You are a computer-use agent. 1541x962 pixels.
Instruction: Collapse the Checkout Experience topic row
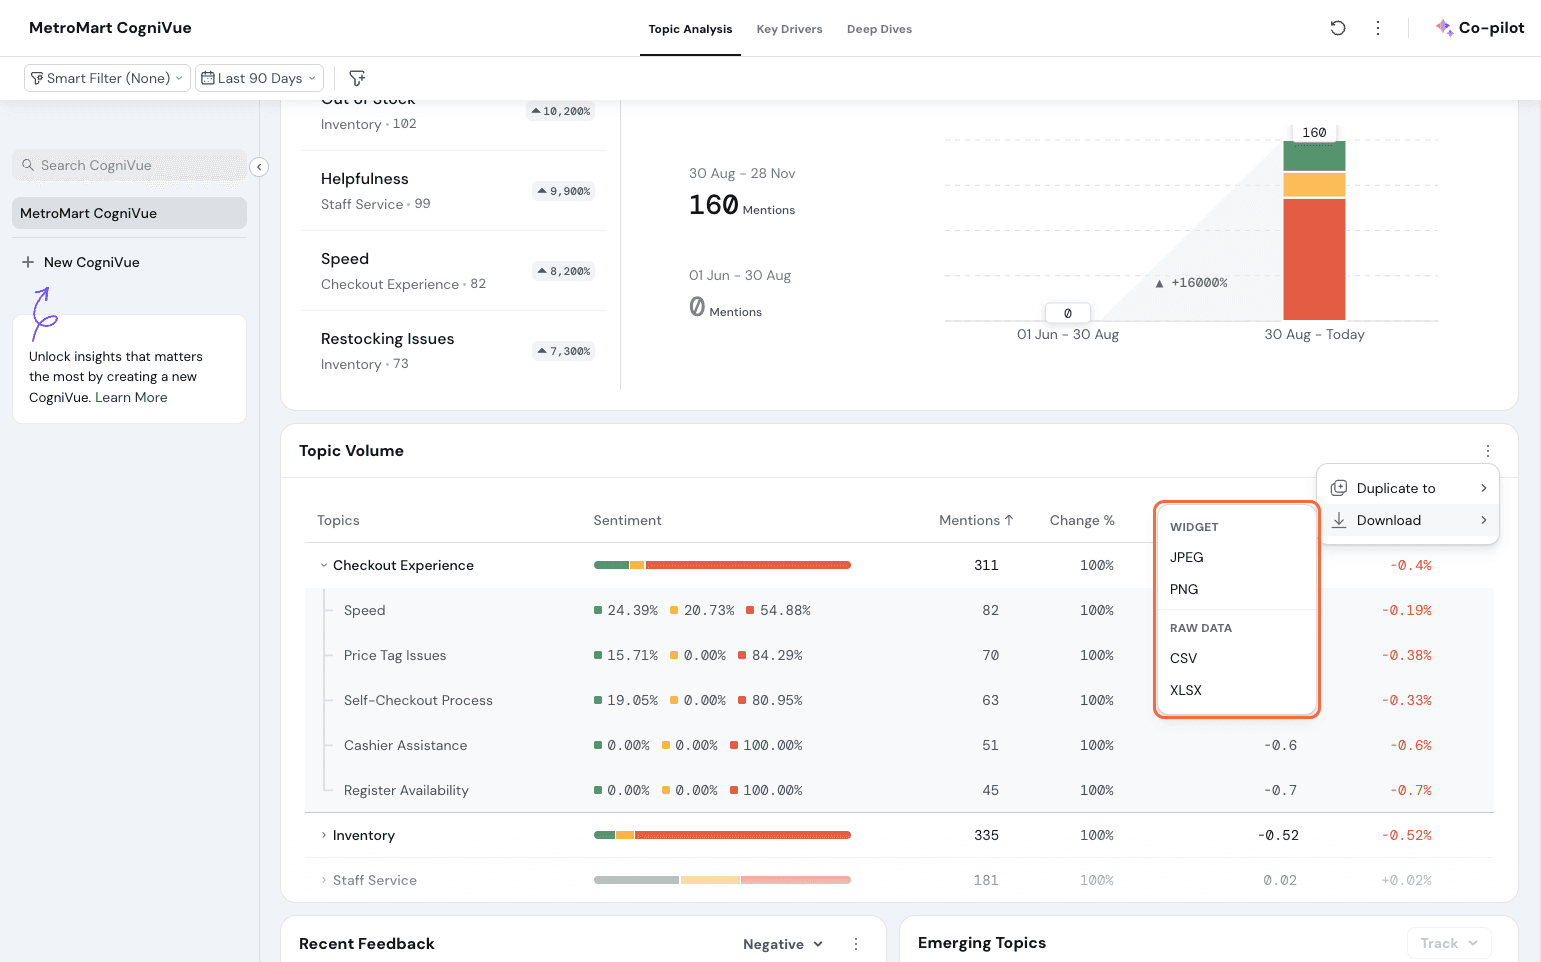pos(324,565)
